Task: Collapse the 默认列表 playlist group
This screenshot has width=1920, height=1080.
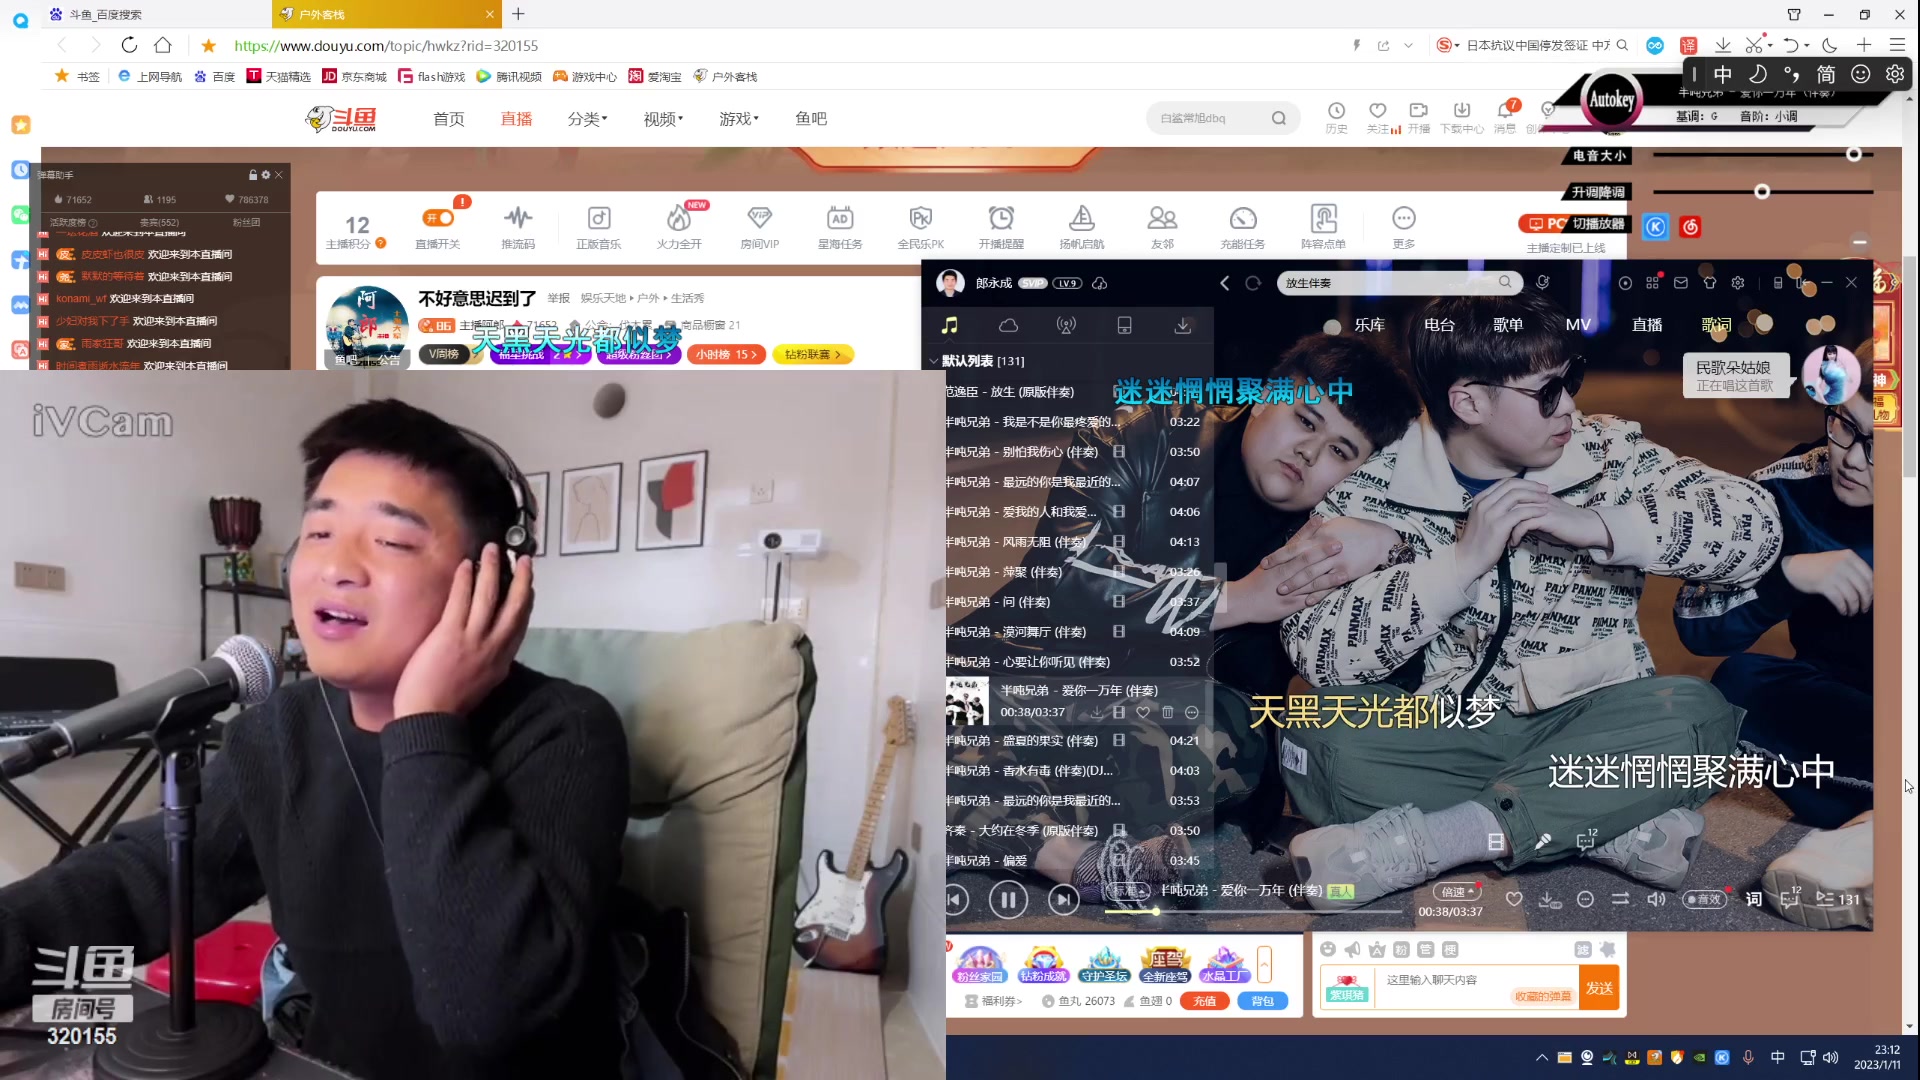Action: (x=934, y=361)
